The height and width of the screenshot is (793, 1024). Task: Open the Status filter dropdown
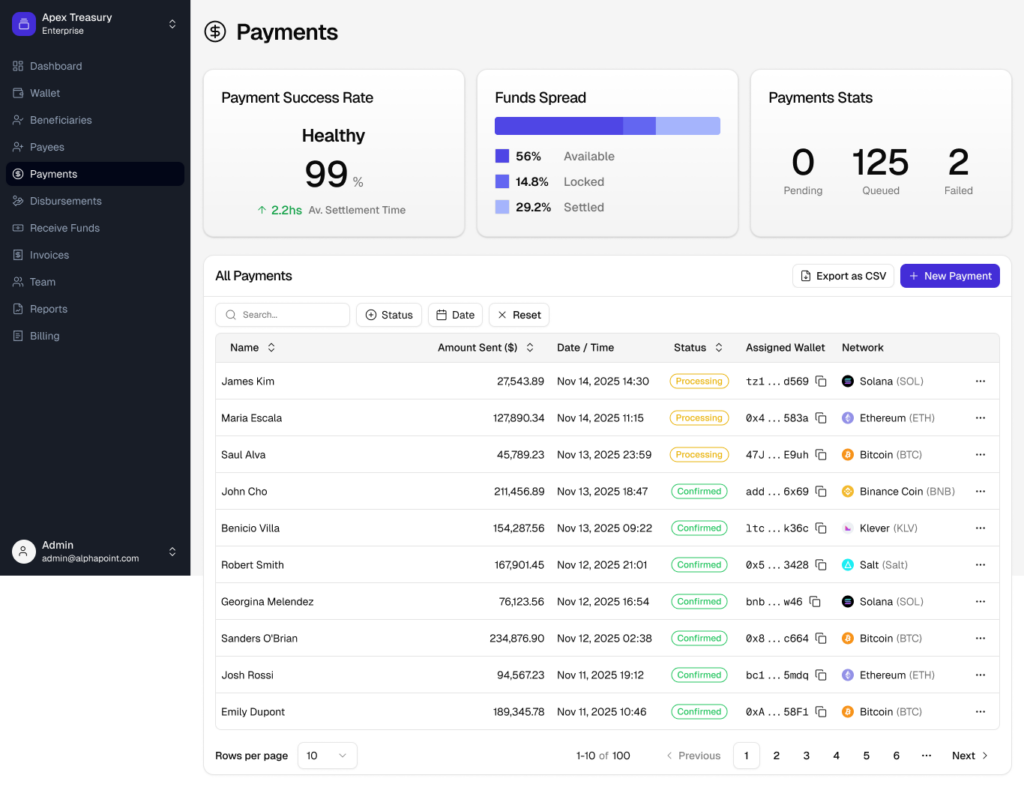(389, 315)
